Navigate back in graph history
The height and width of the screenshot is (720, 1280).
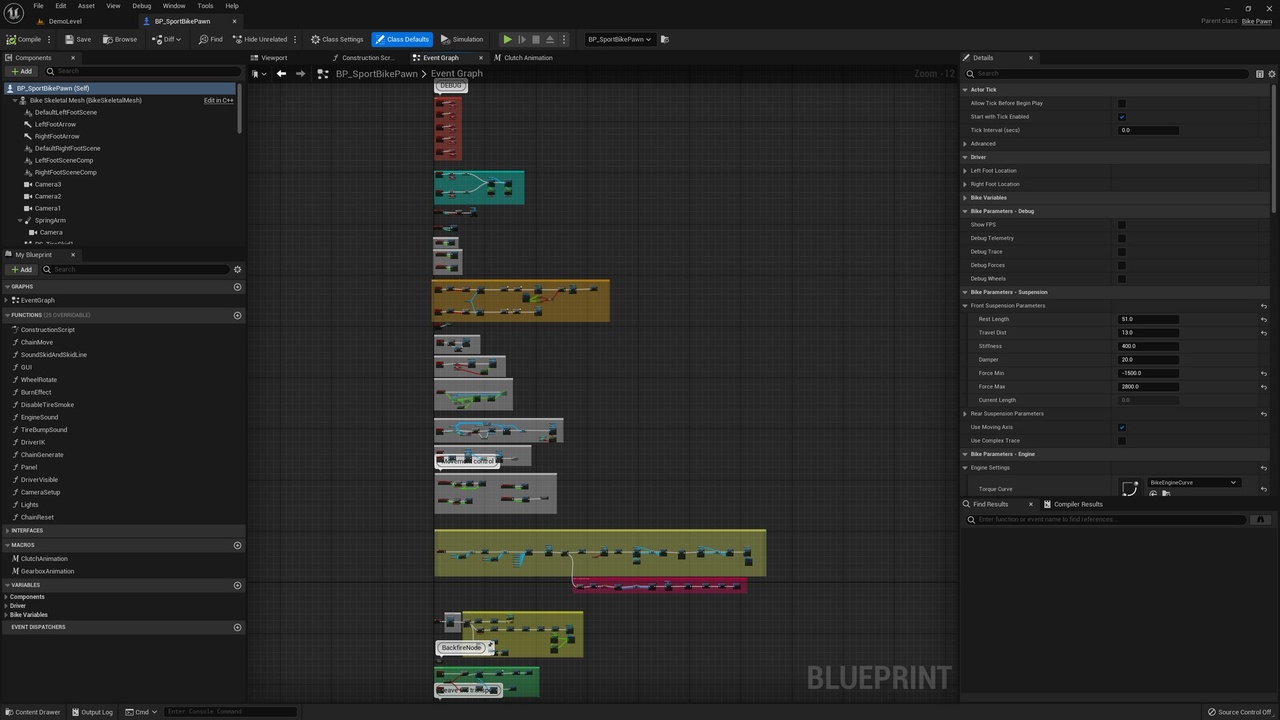pyautogui.click(x=281, y=73)
